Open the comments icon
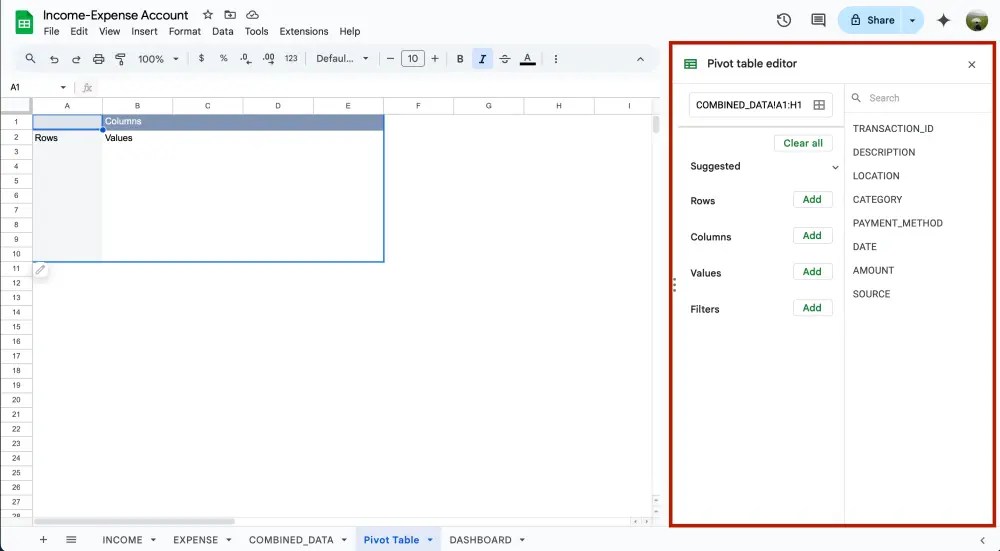1000x551 pixels. pos(818,20)
